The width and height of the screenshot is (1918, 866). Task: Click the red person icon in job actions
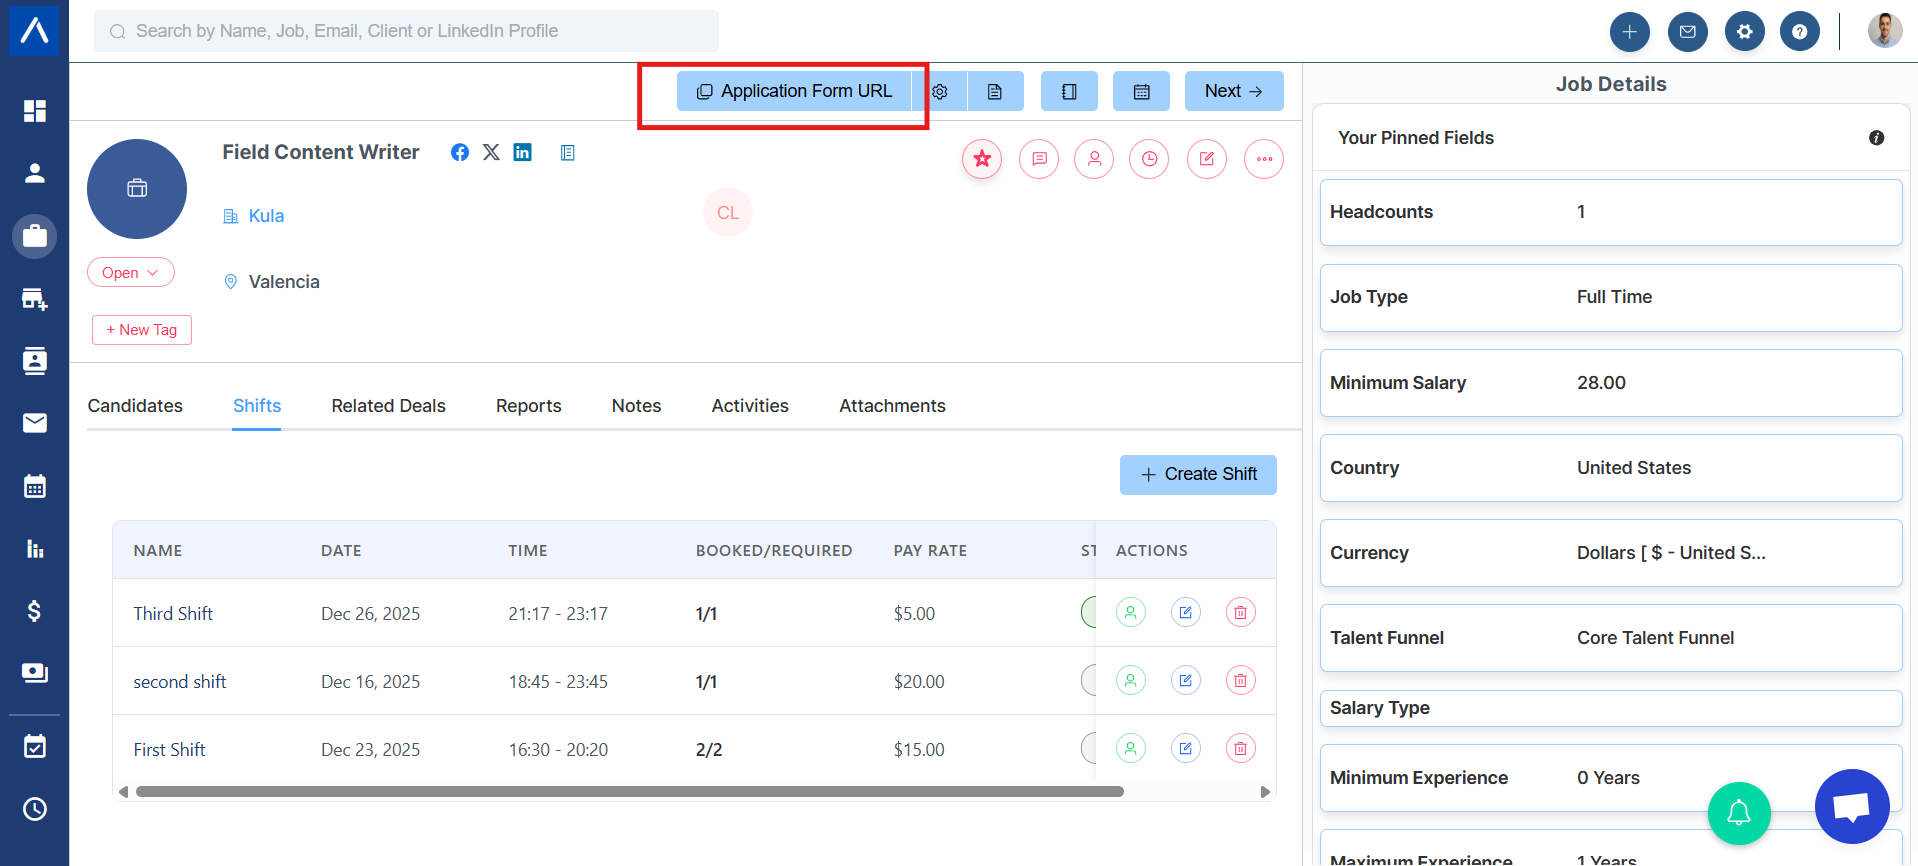coord(1094,159)
